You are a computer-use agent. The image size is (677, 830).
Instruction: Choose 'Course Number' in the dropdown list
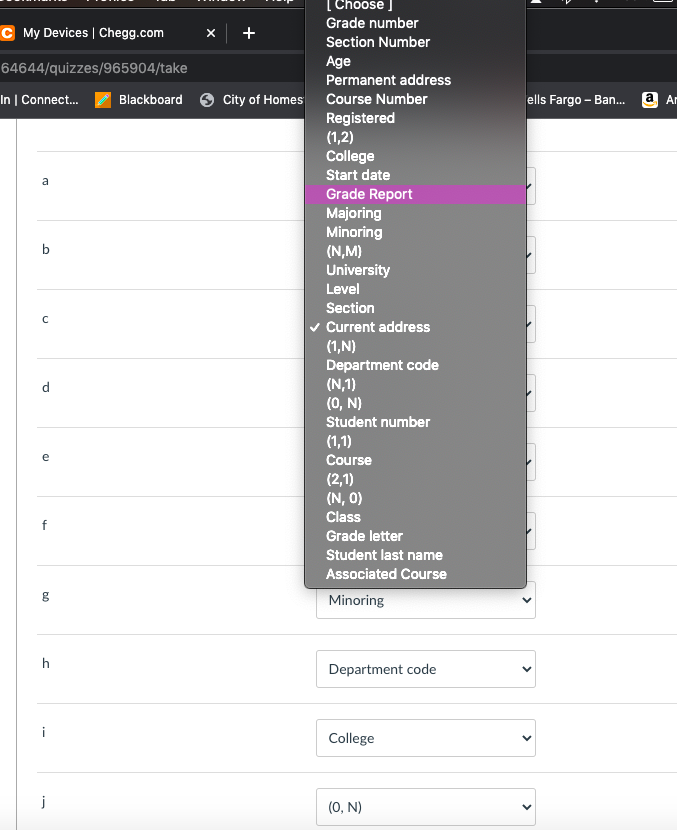416,100
